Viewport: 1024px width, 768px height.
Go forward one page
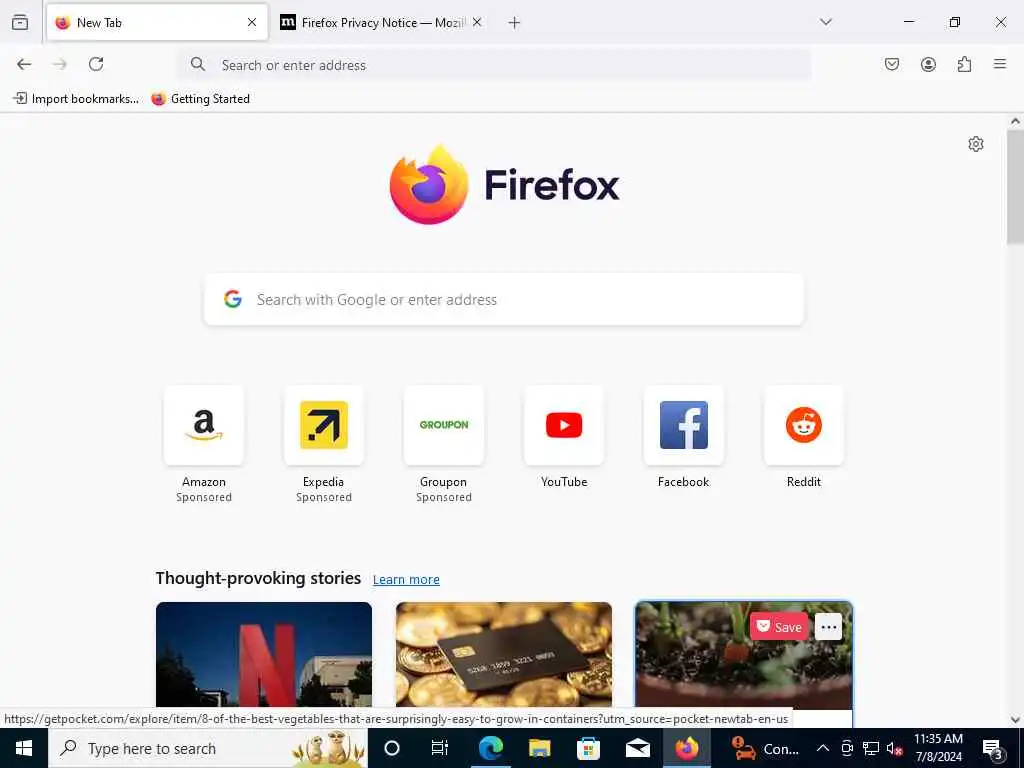60,64
